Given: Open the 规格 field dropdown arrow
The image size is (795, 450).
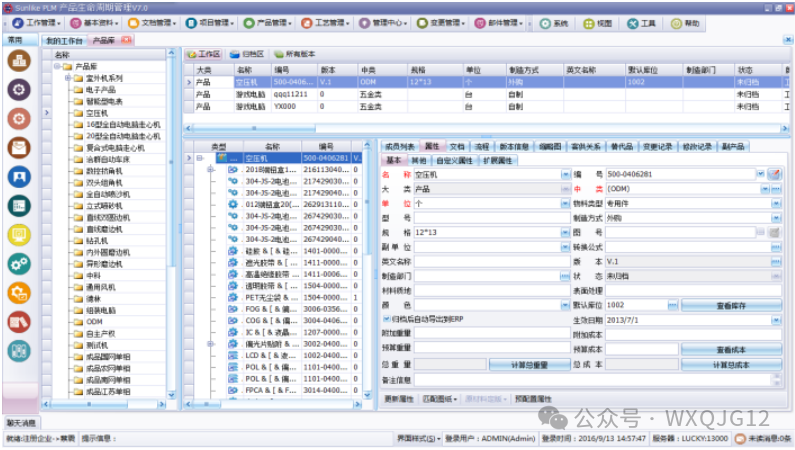Looking at the screenshot, I should pos(565,232).
